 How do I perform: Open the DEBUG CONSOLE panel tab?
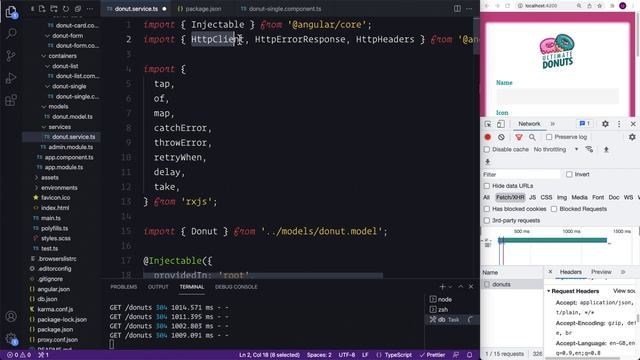pyautogui.click(x=236, y=287)
